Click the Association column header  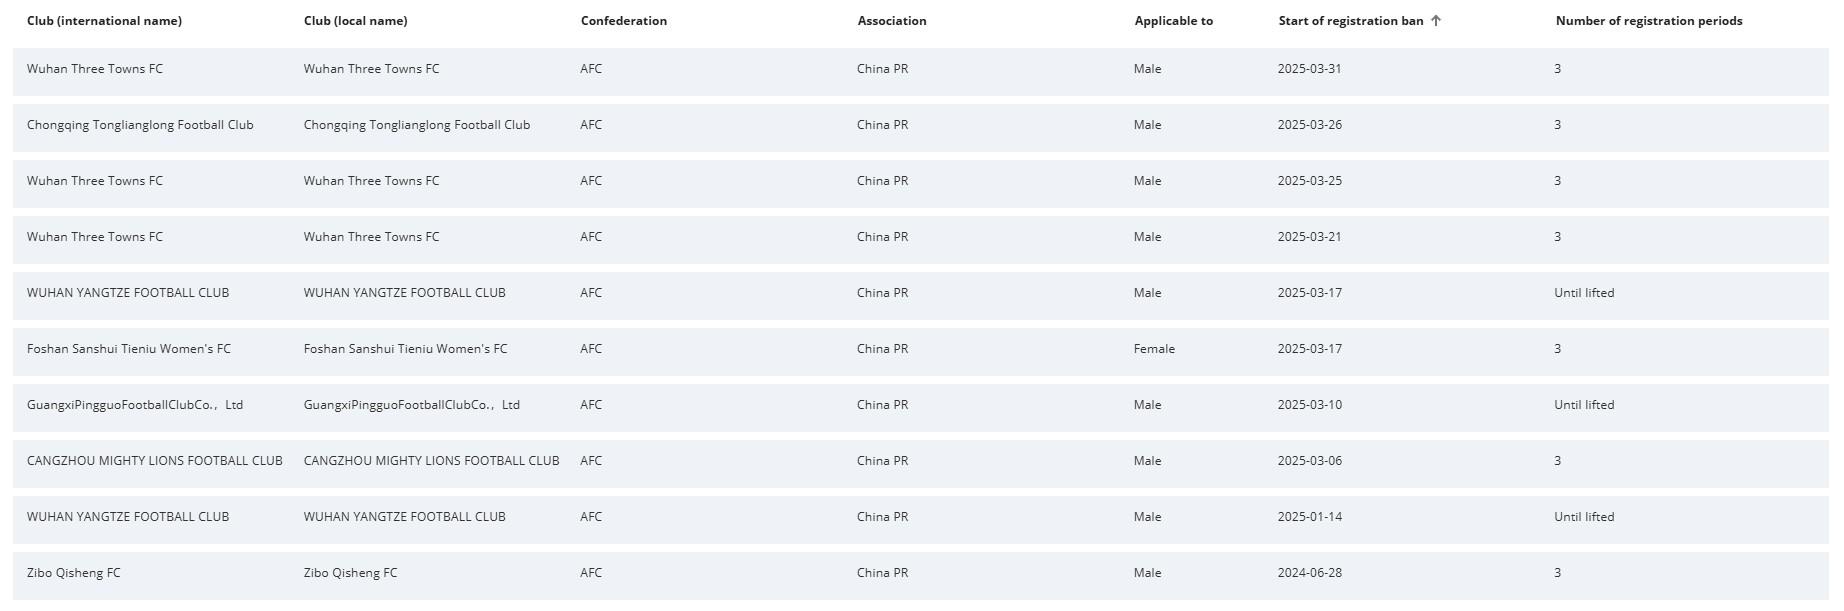pos(892,21)
